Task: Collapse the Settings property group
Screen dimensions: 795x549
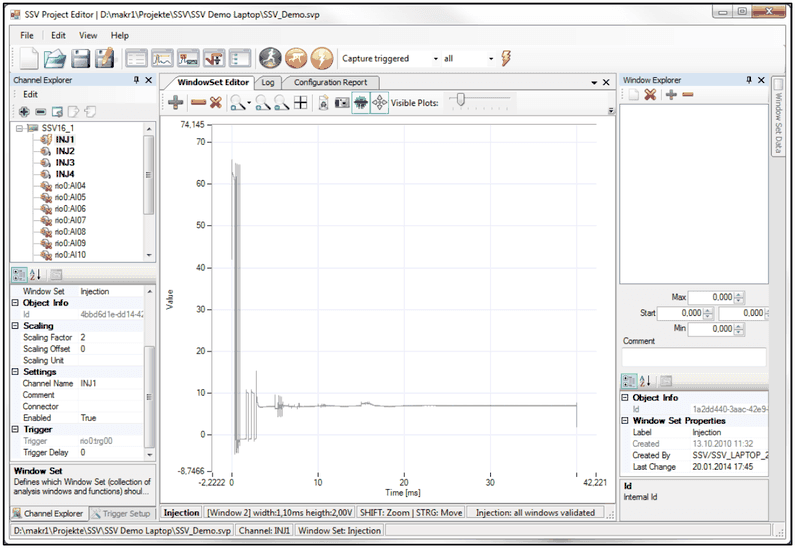Action: pos(15,372)
